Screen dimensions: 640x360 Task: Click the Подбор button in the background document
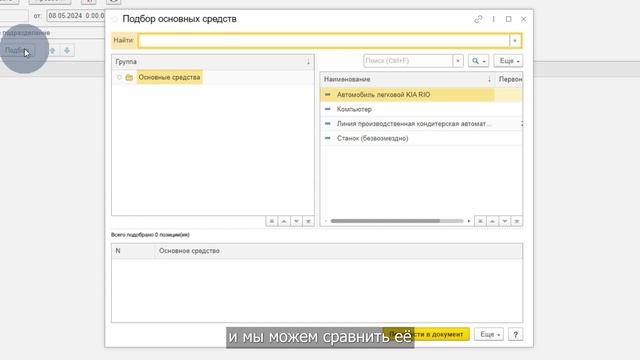pos(17,51)
